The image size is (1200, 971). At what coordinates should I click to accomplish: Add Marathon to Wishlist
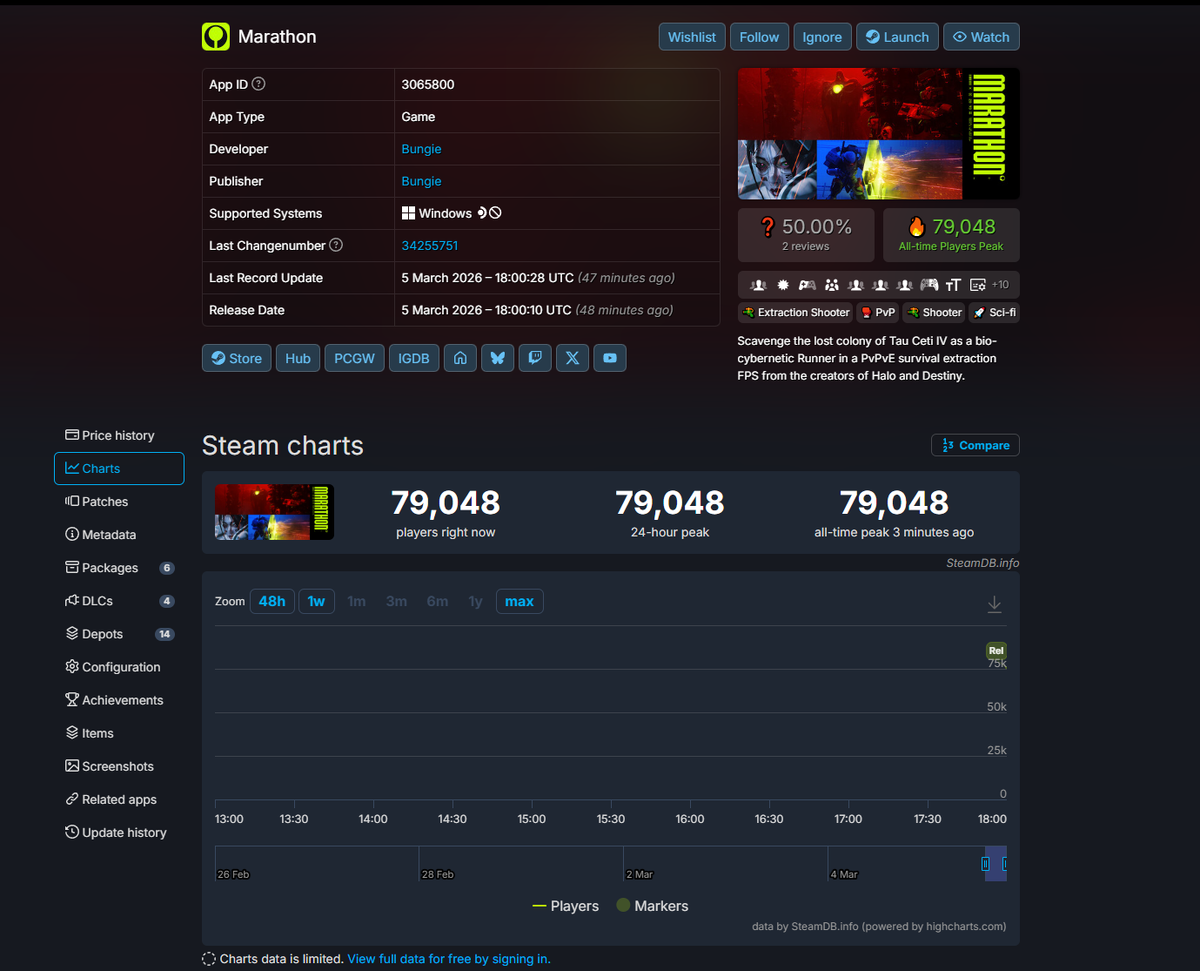692,37
